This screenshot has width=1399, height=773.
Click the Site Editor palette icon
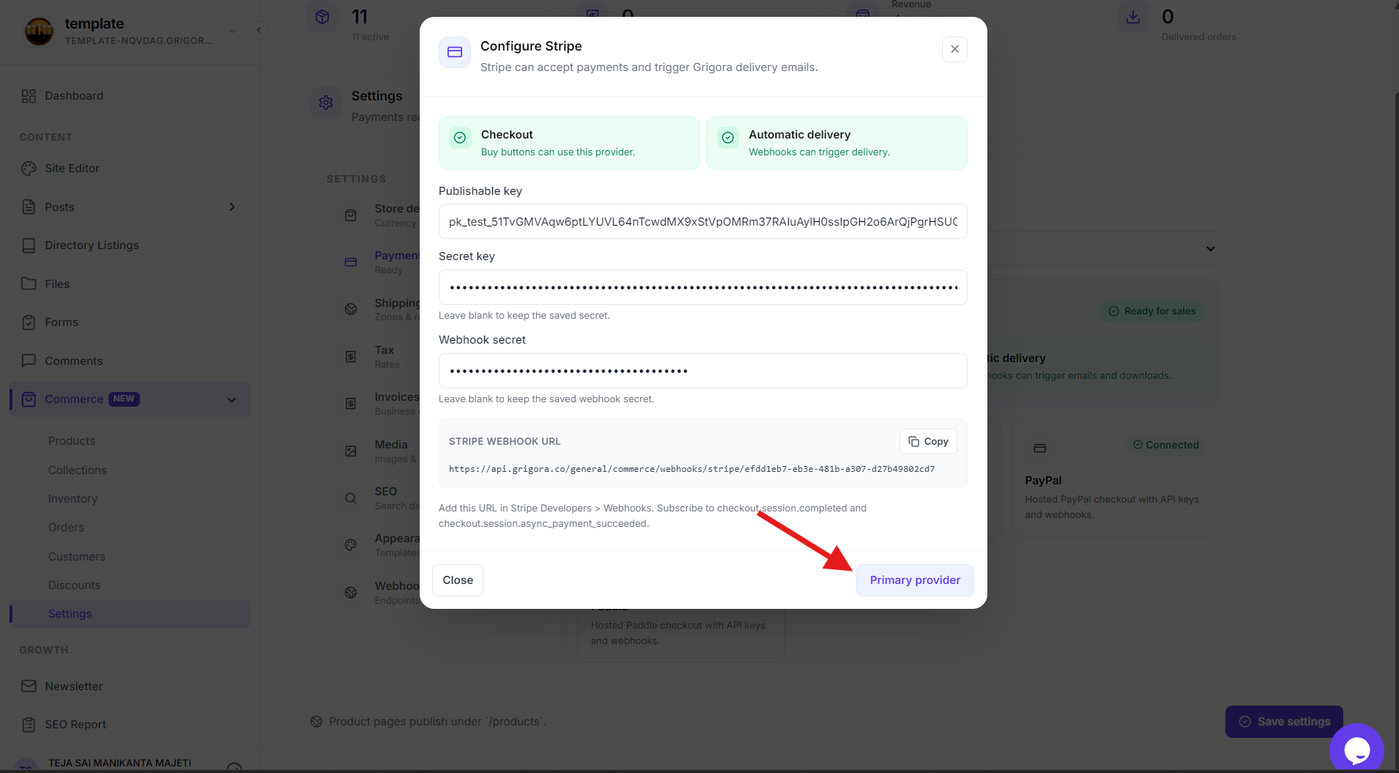coord(28,168)
